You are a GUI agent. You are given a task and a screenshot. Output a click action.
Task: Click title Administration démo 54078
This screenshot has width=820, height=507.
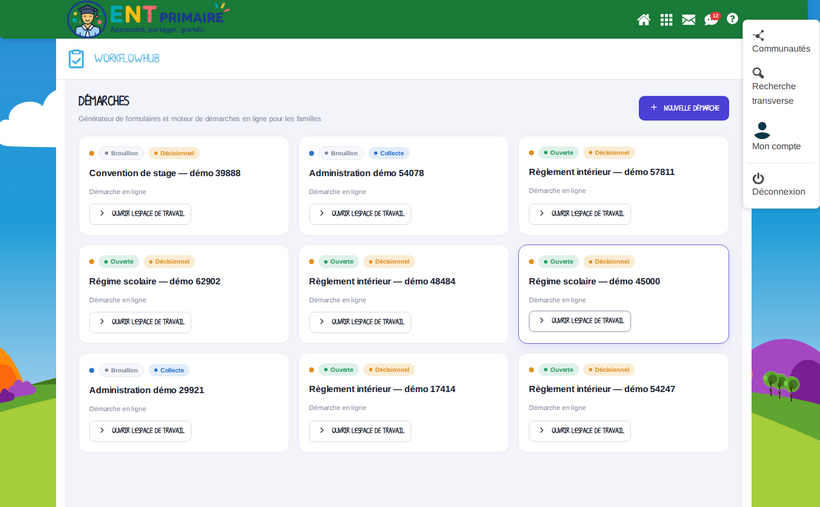tap(367, 173)
